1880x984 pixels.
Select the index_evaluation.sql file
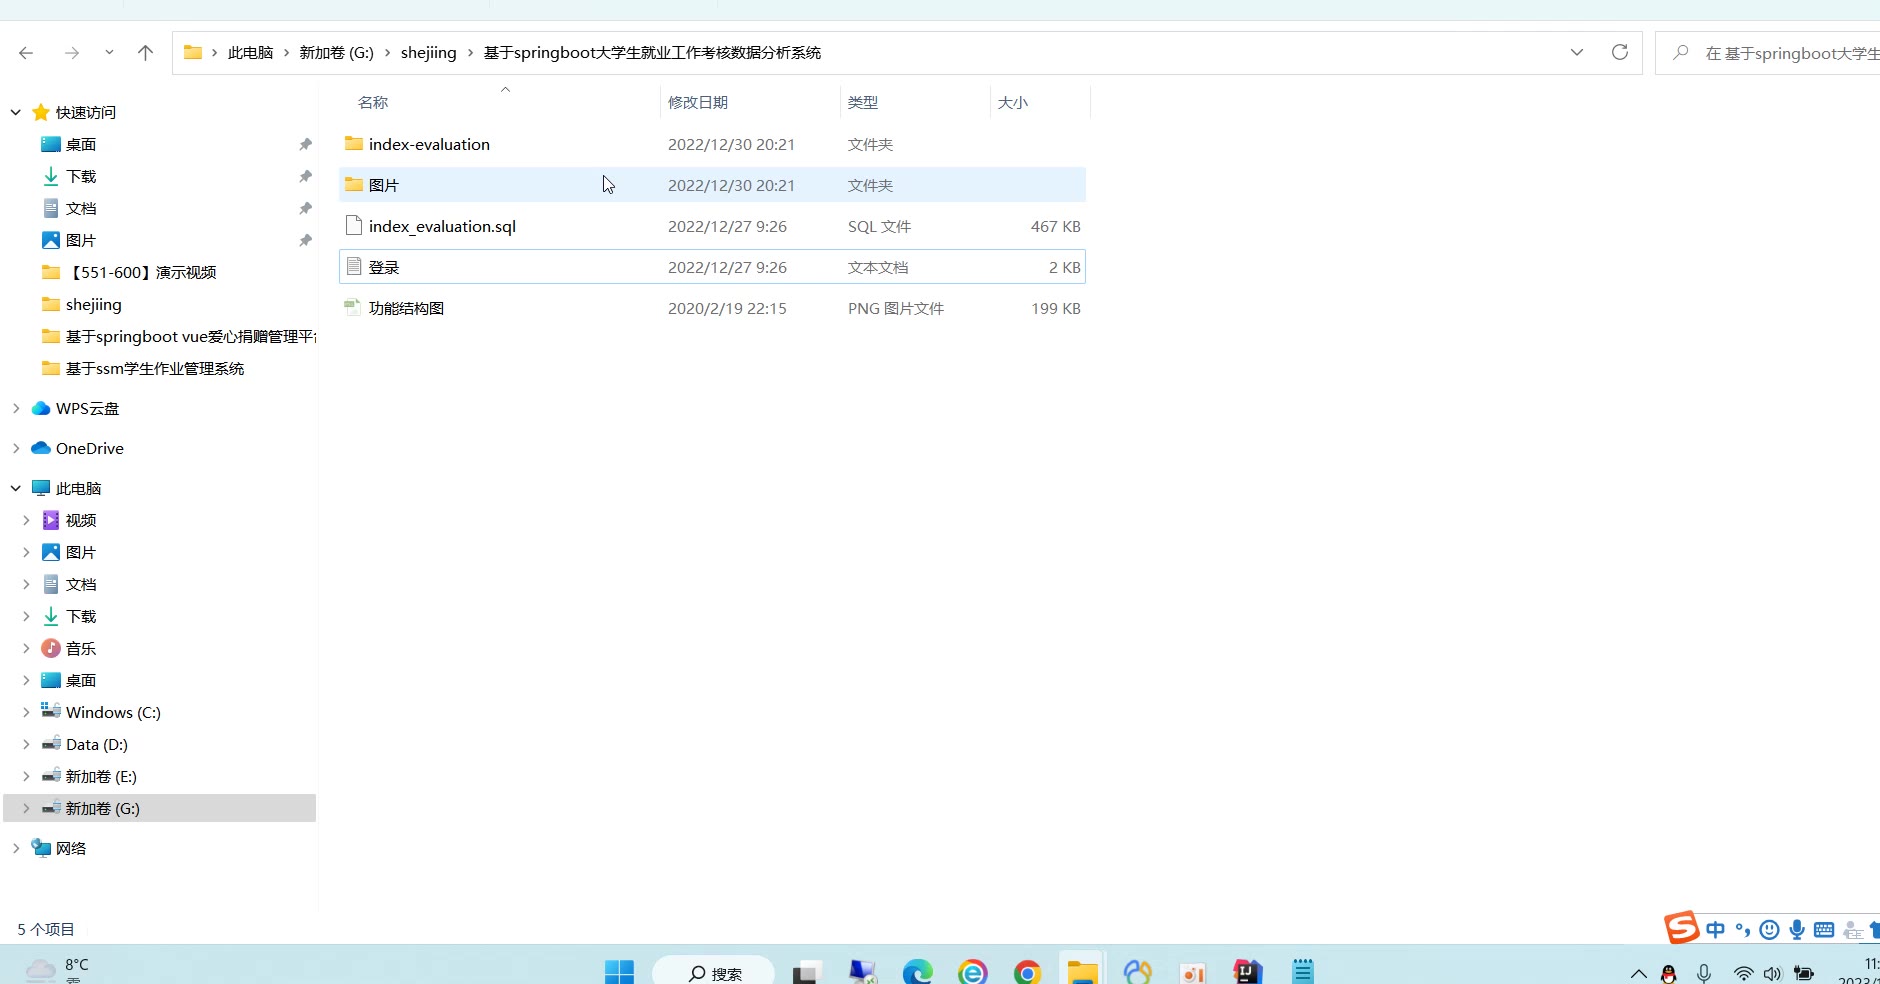coord(441,226)
